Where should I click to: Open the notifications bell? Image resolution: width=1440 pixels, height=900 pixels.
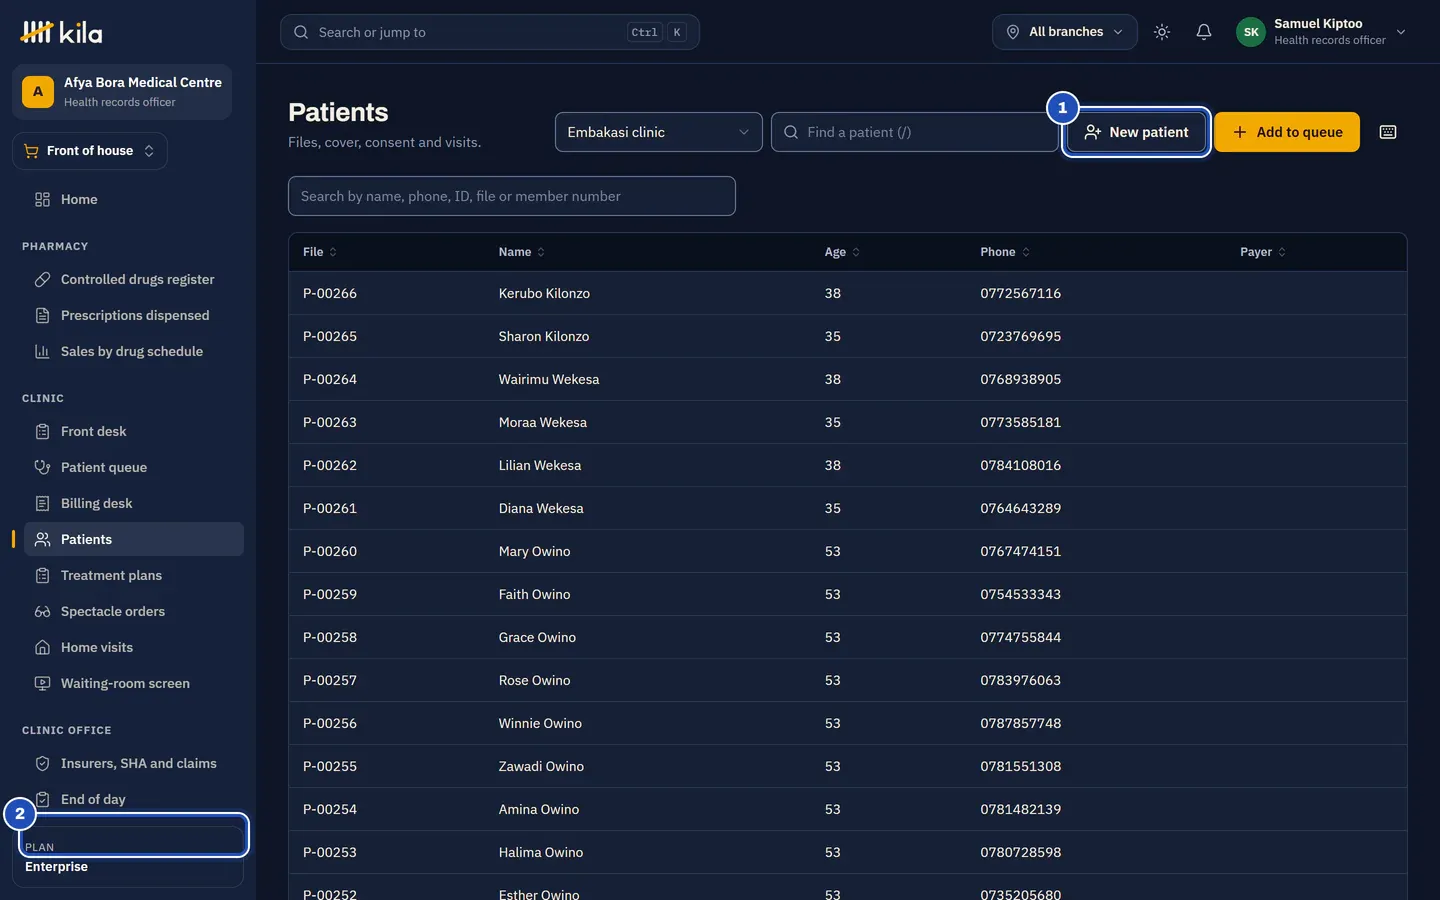point(1204,32)
